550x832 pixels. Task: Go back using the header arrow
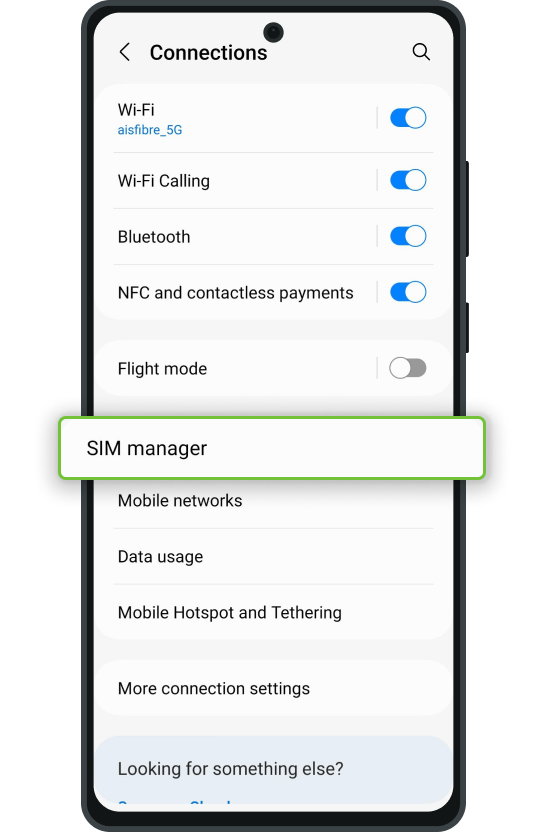[125, 52]
